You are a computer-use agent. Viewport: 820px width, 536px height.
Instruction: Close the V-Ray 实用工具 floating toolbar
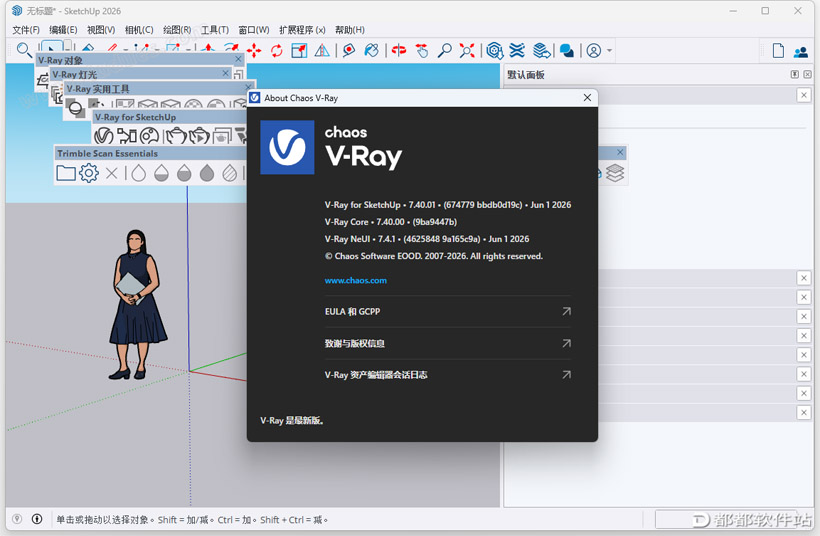(248, 87)
